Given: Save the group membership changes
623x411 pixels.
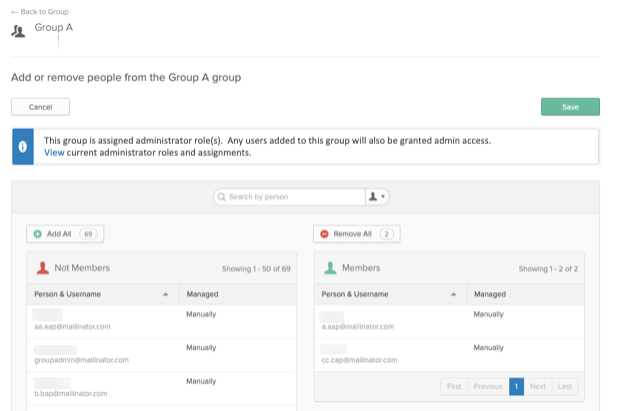Looking at the screenshot, I should (570, 107).
